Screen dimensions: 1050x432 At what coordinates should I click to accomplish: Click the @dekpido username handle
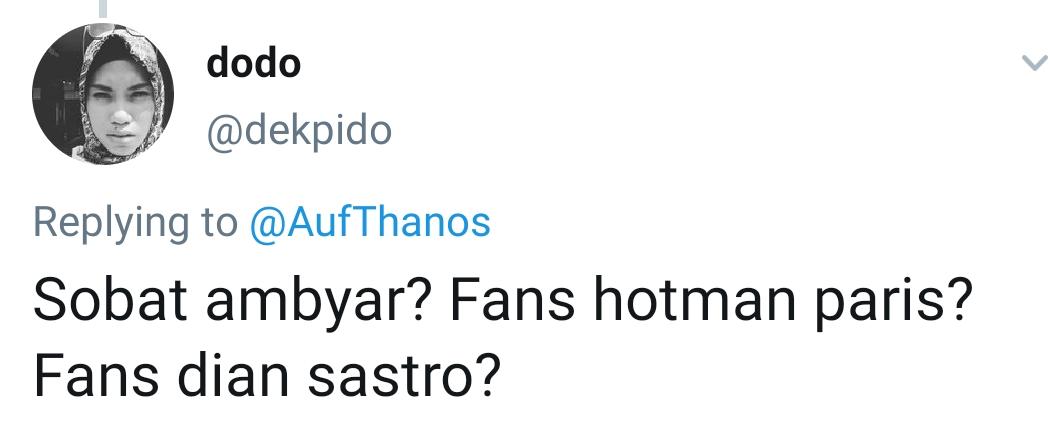(x=299, y=131)
